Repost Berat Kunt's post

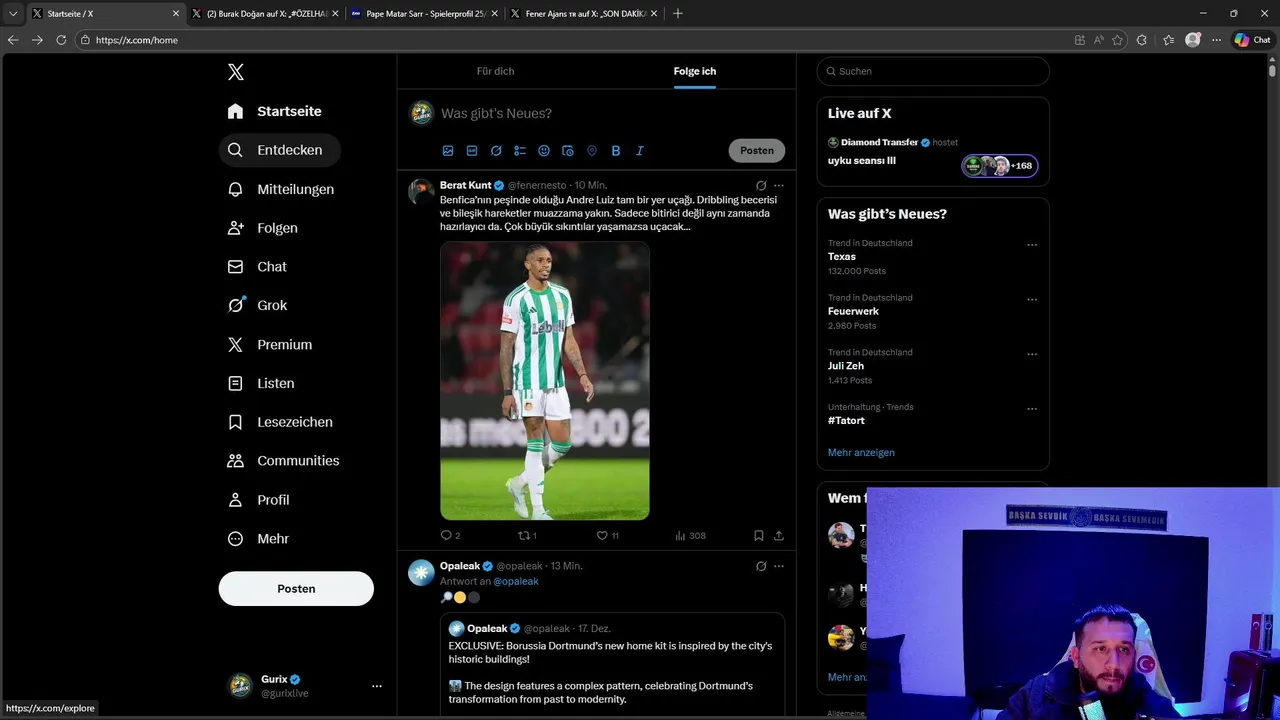point(527,536)
